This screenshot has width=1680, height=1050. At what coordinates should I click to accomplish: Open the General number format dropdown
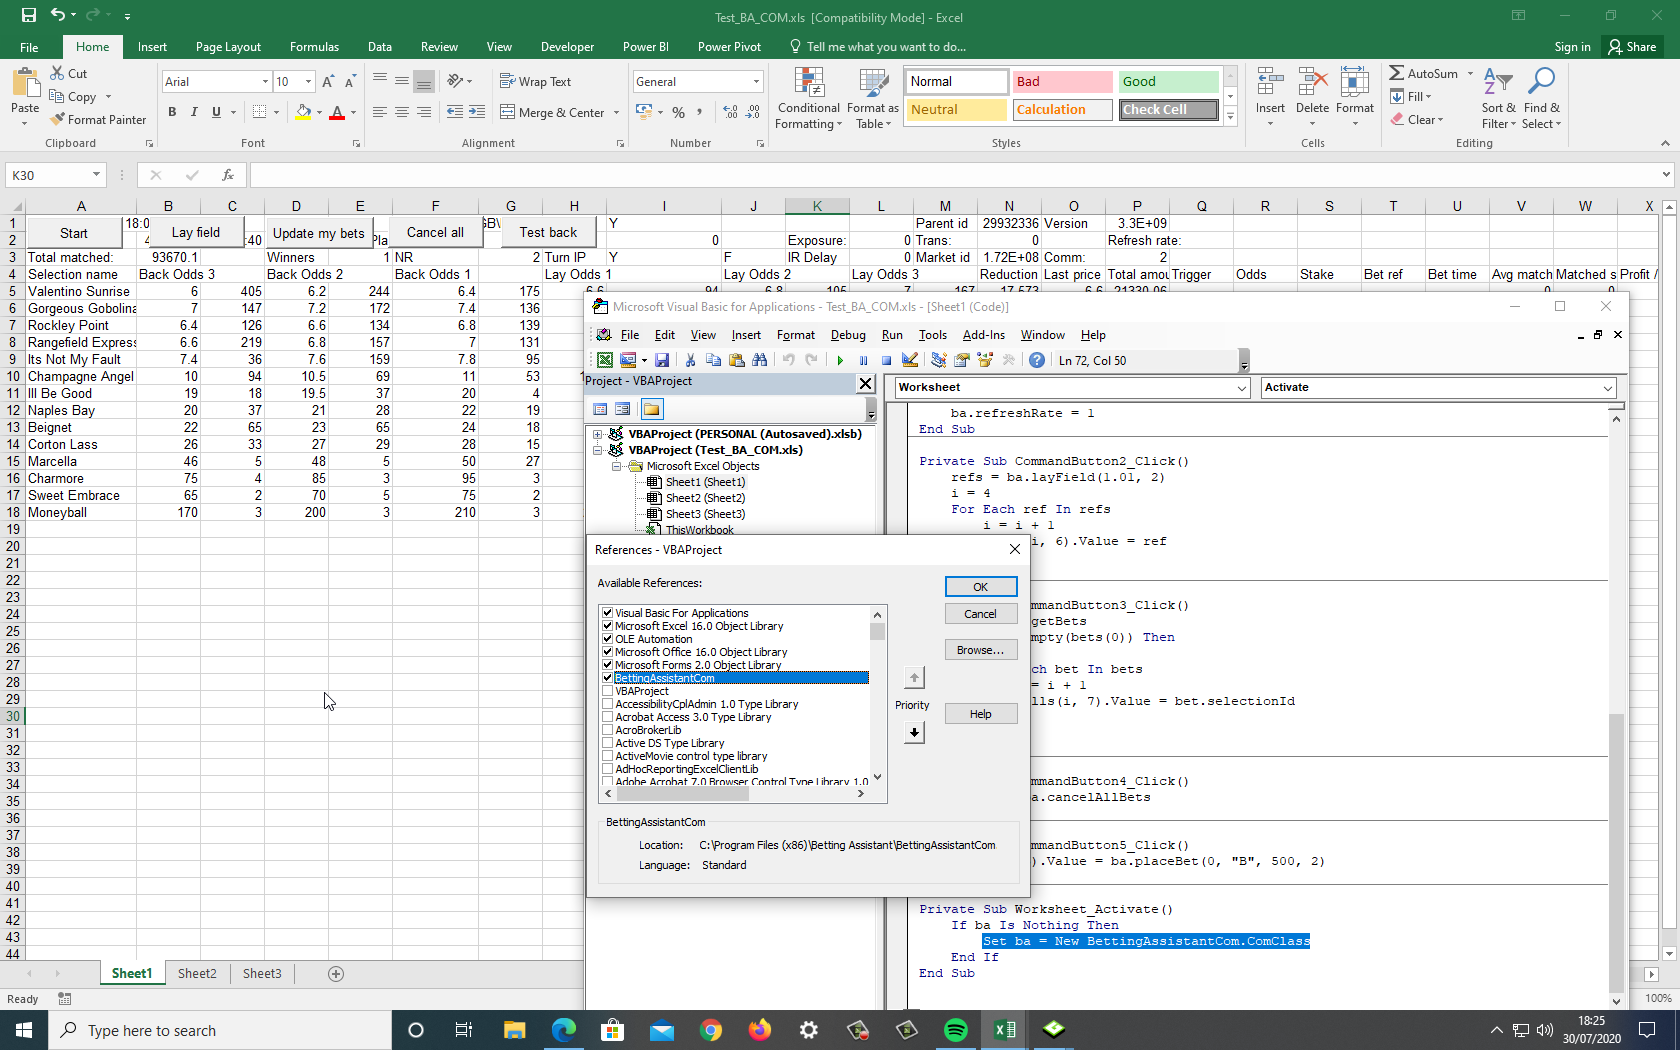[756, 82]
